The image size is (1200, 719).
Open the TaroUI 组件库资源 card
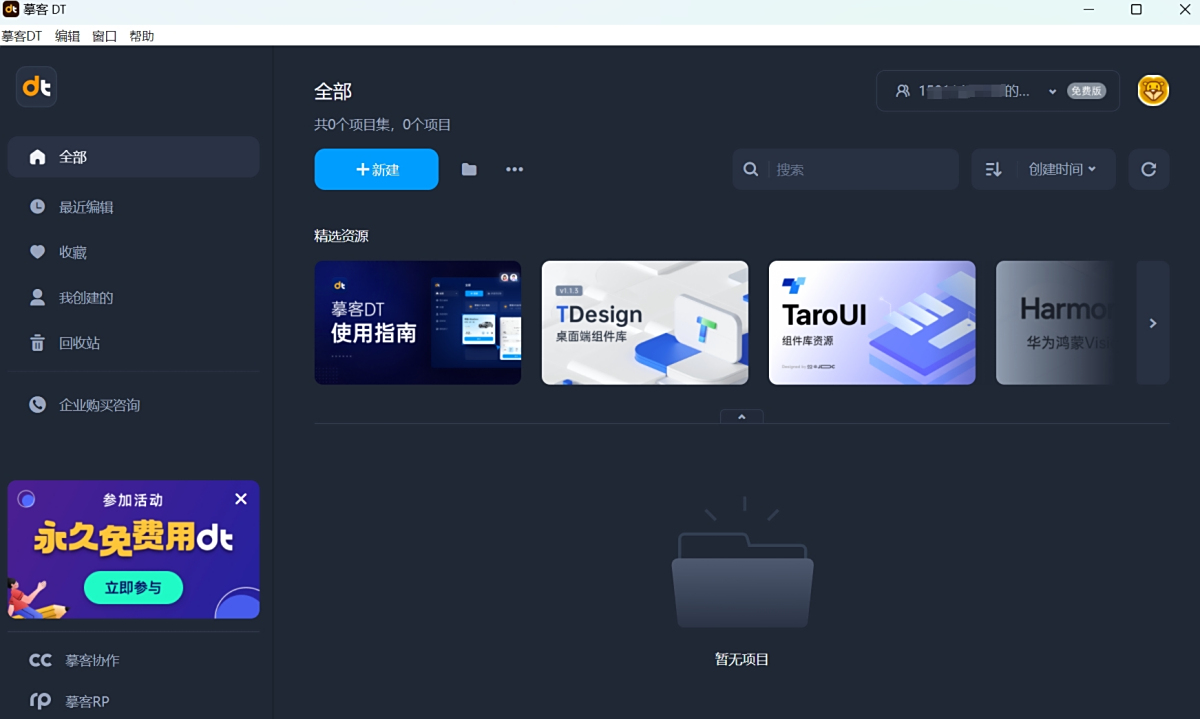[872, 323]
